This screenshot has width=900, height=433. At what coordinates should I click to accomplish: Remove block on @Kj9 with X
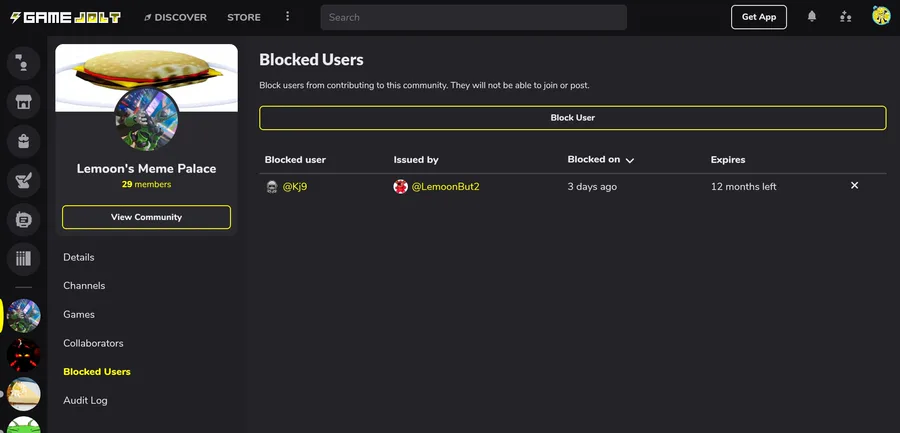(x=854, y=186)
